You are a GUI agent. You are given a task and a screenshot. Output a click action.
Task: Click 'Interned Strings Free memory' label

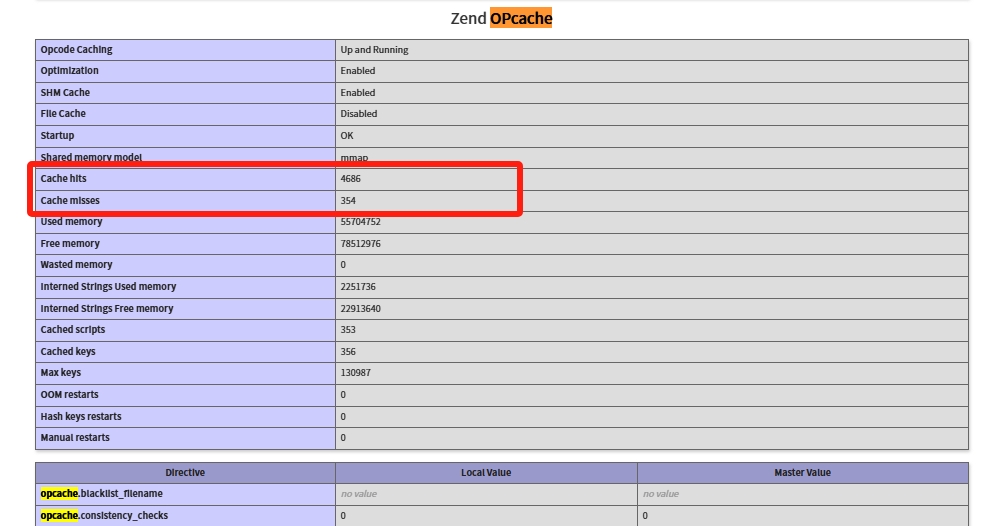(107, 308)
